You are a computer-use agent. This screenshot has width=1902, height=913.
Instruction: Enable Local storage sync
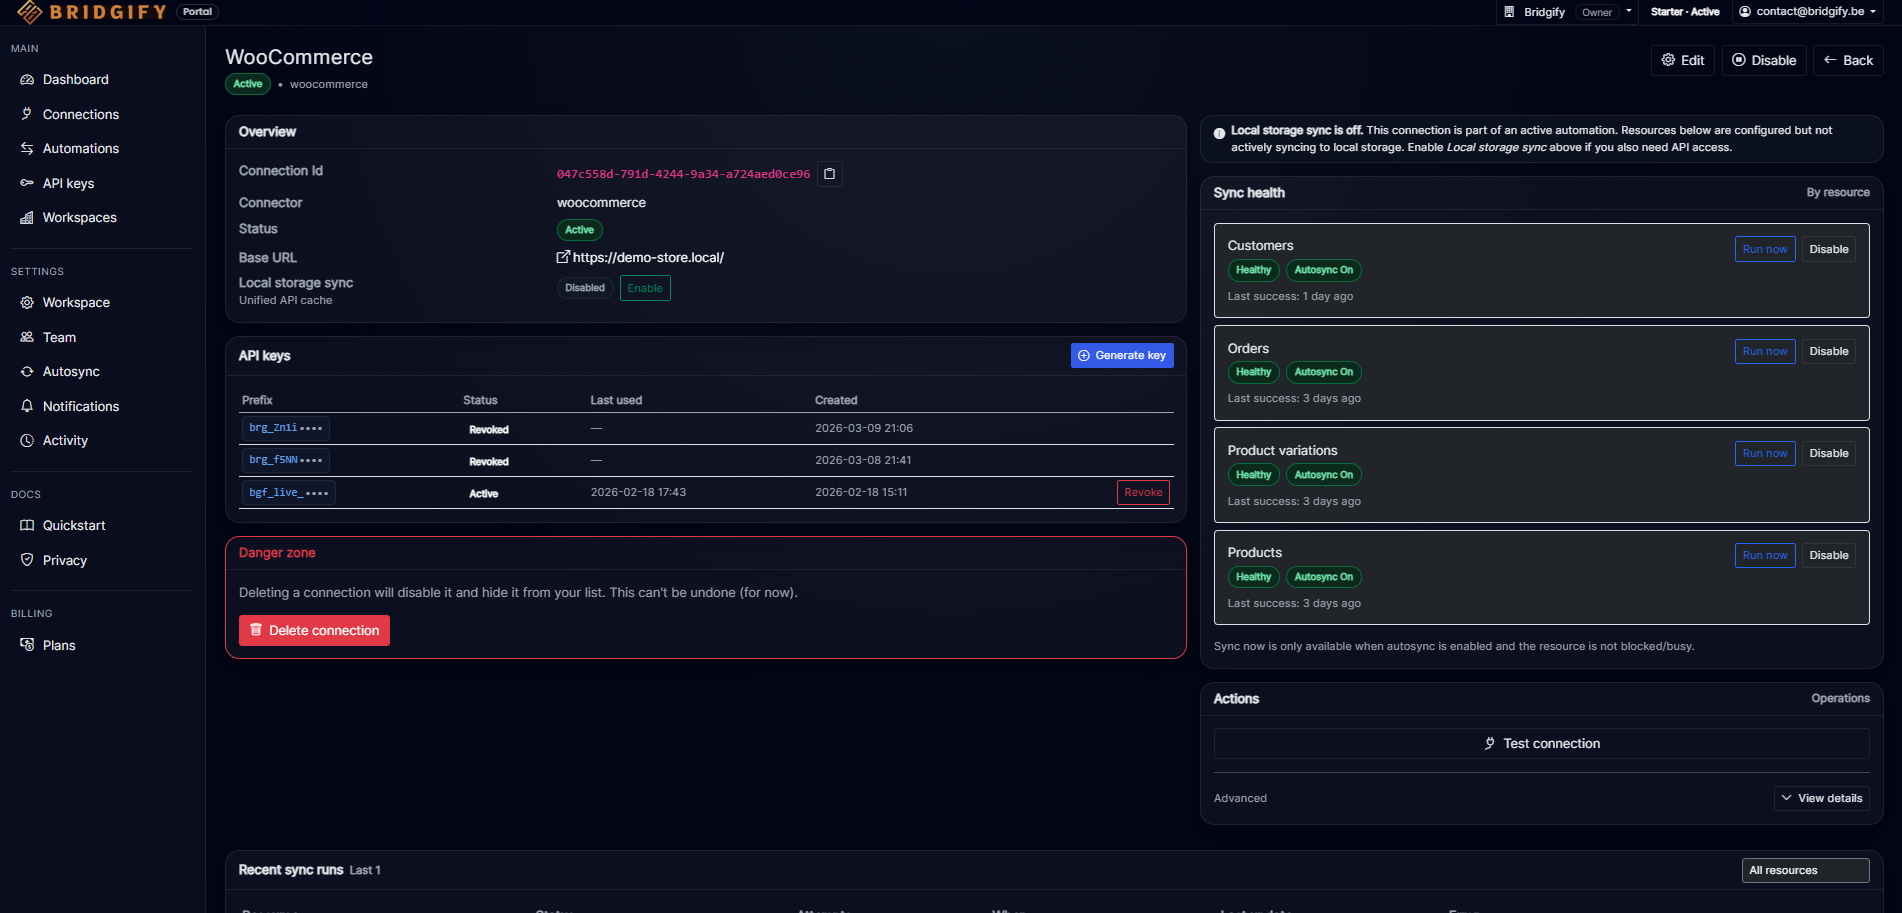[645, 288]
